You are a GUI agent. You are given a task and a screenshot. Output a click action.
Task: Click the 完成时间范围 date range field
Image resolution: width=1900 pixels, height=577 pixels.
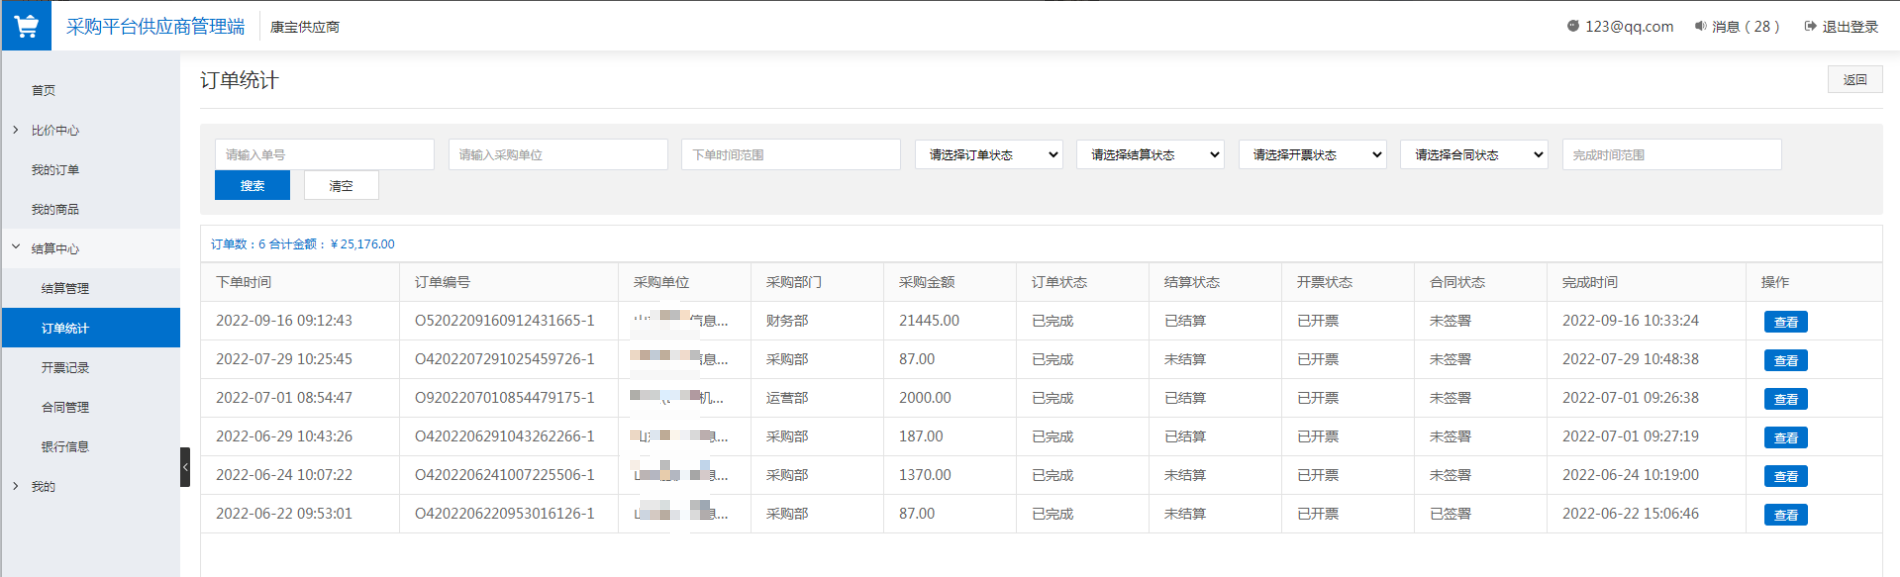[1672, 154]
